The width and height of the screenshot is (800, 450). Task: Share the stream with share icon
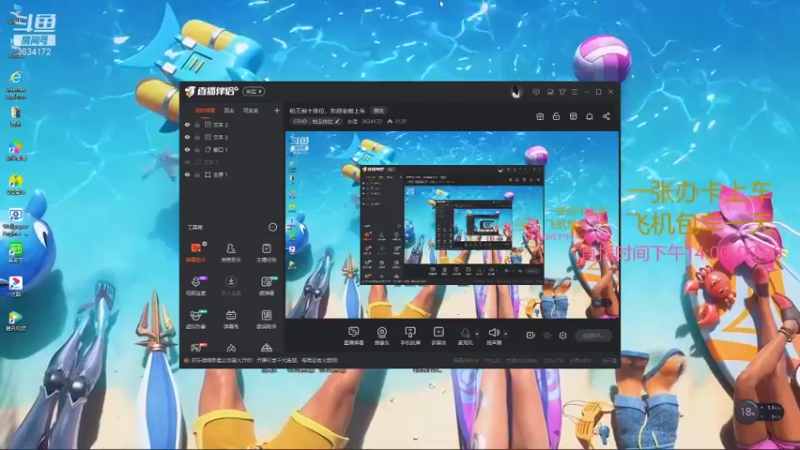tap(607, 116)
